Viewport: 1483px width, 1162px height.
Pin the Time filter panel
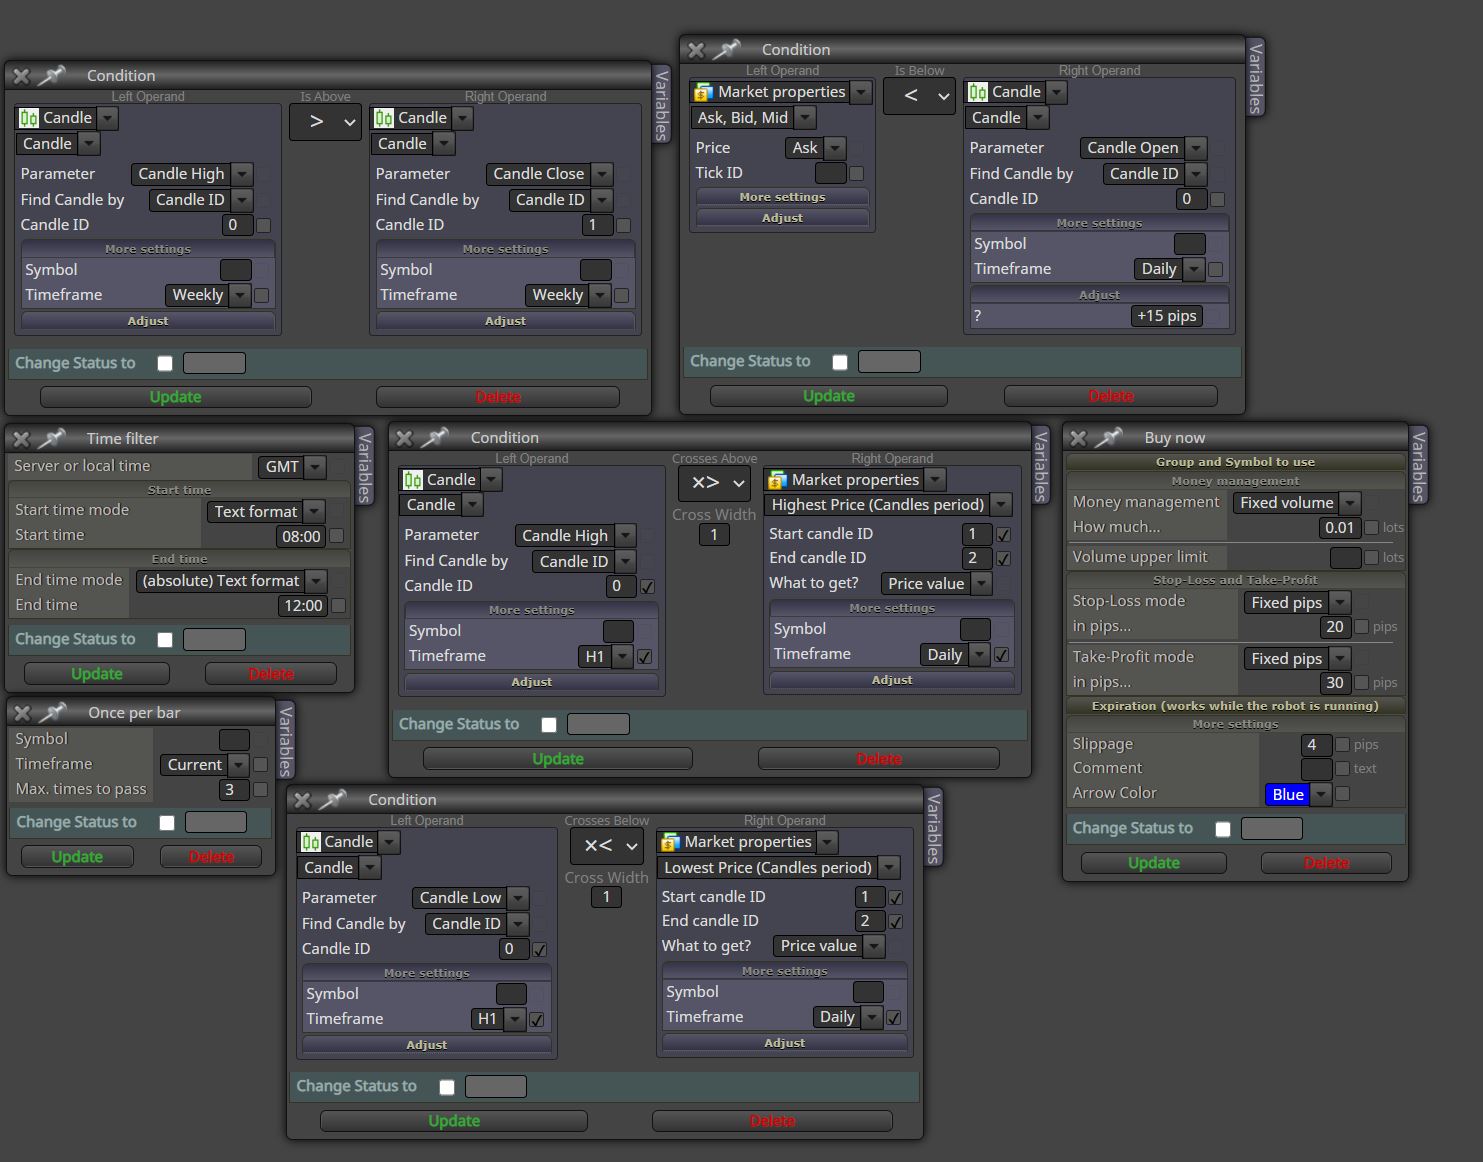pyautogui.click(x=53, y=438)
